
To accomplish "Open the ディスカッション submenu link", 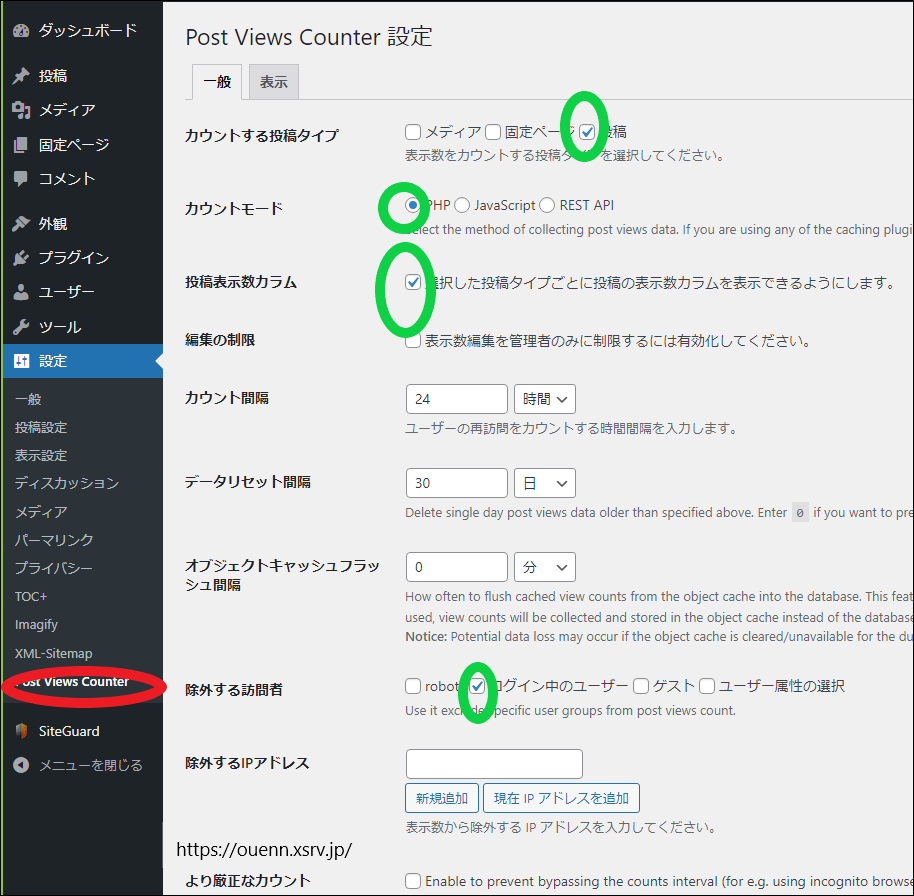I will [67, 483].
